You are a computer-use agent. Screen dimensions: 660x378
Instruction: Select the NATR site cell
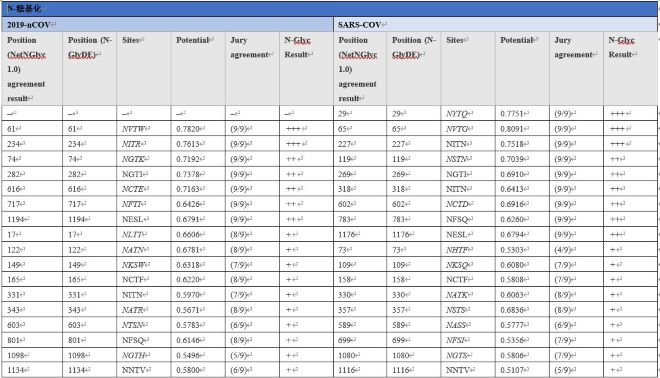coord(144,310)
